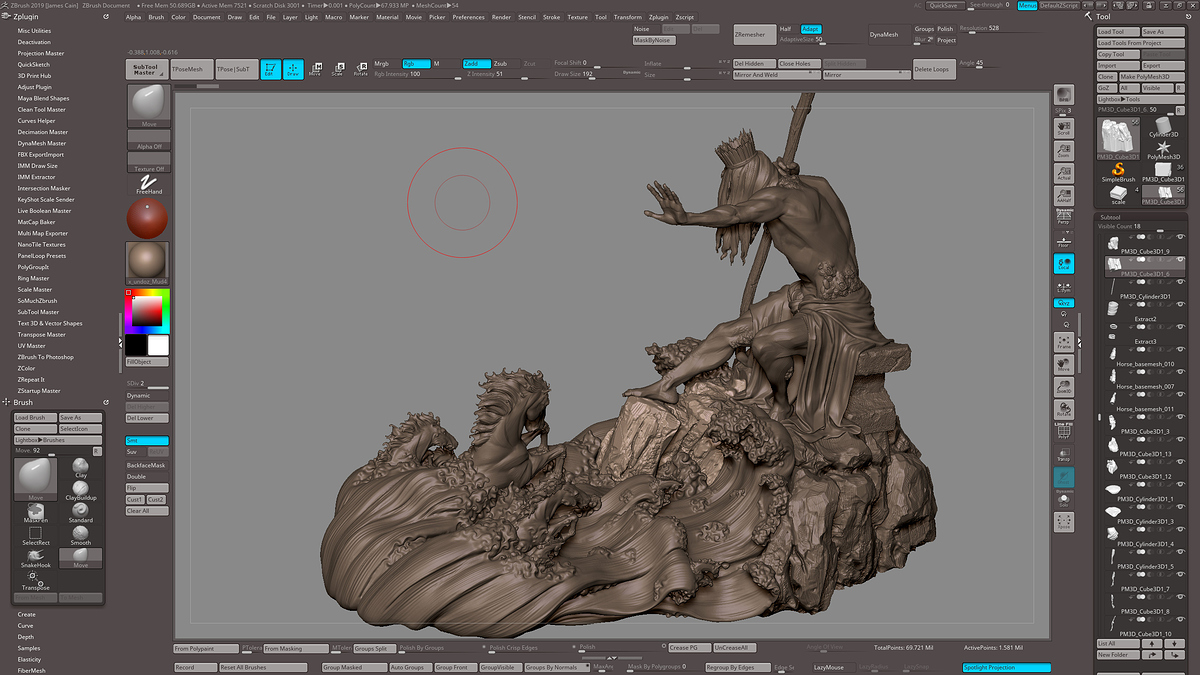This screenshot has width=1200, height=675.
Task: Click the Zoom canvas navigation icon
Action: pos(1063,149)
